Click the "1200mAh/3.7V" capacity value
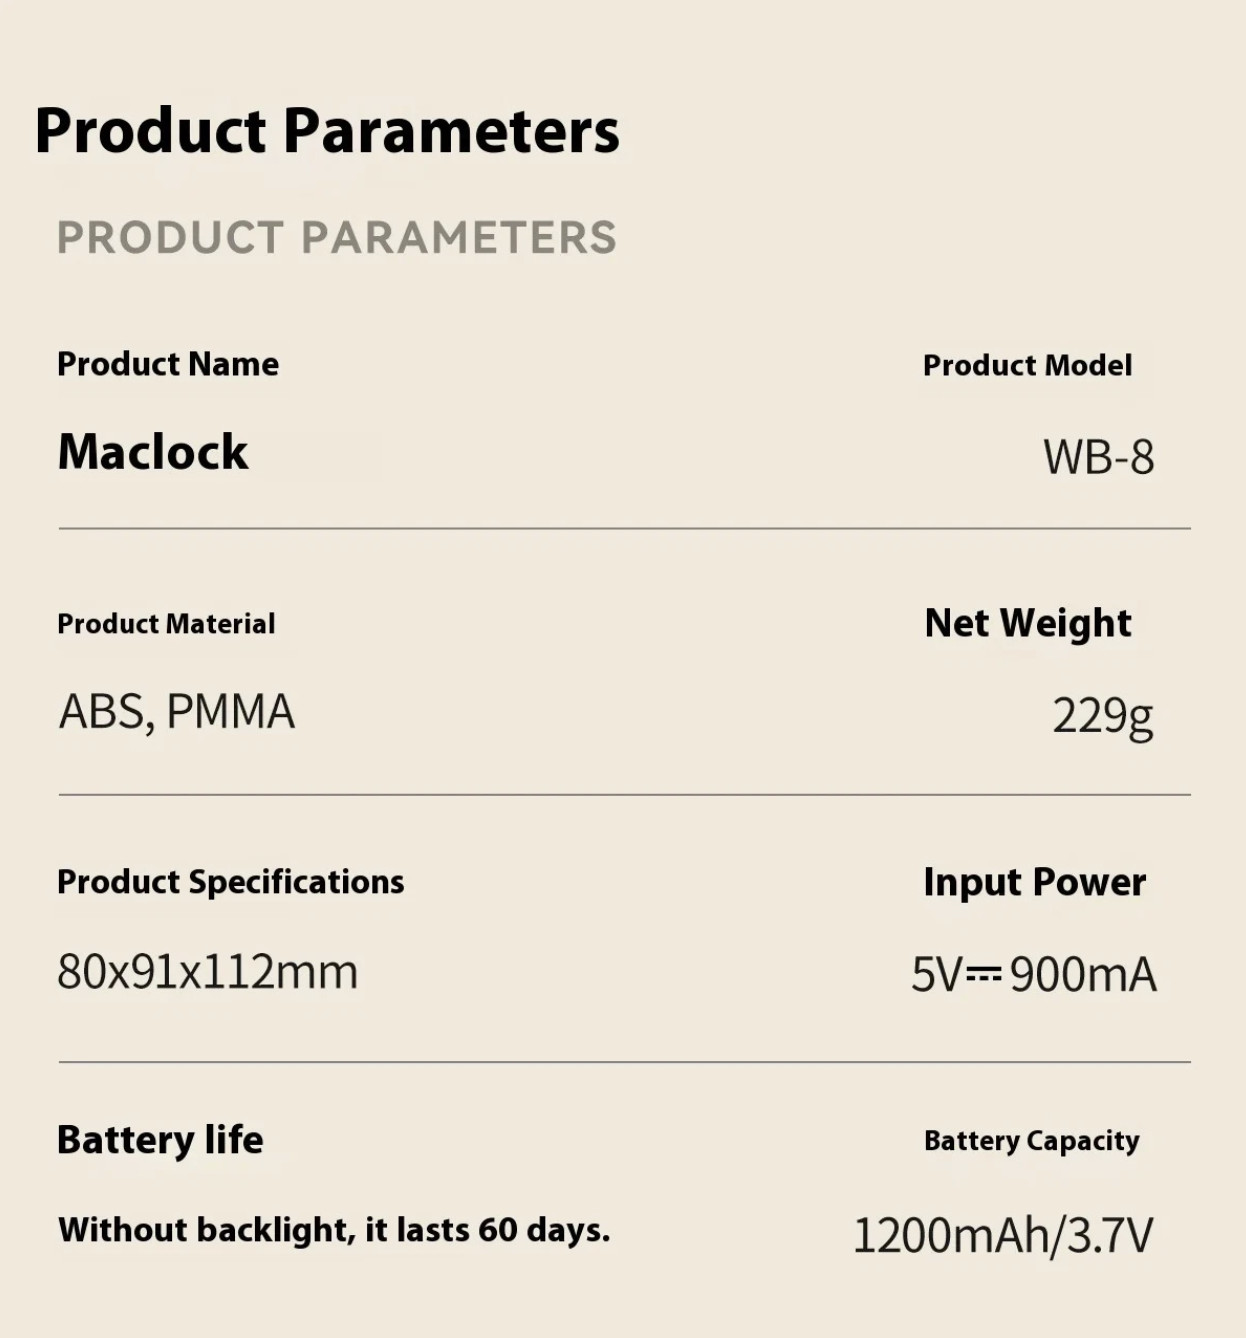This screenshot has height=1338, width=1246. coord(1002,1235)
